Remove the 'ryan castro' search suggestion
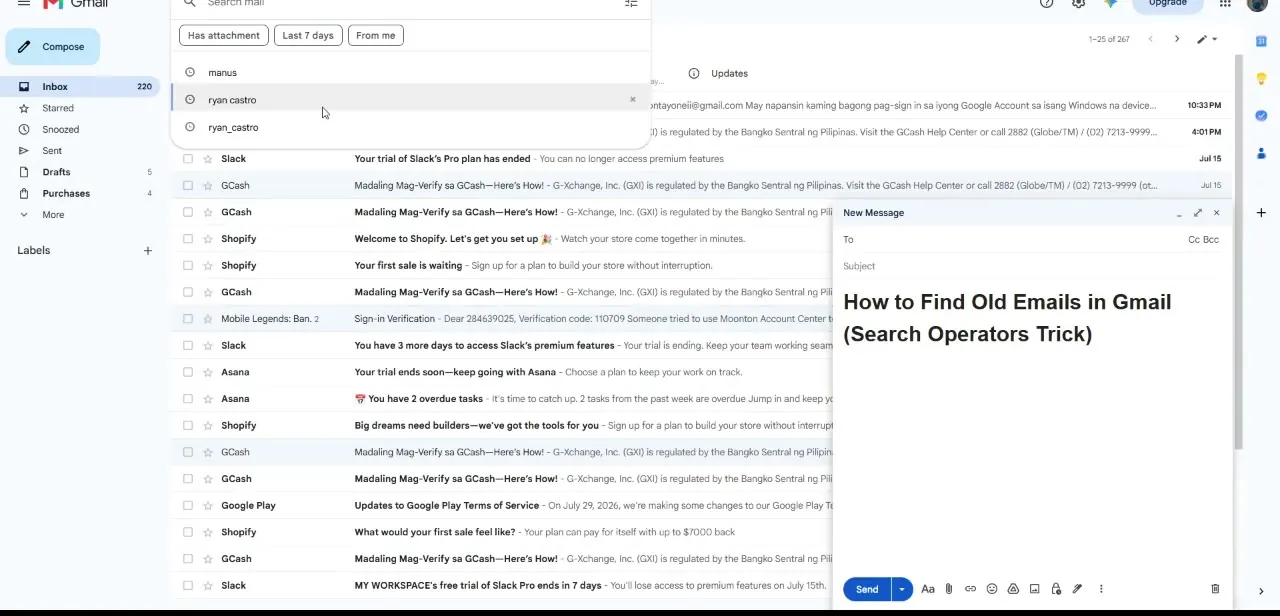The width and height of the screenshot is (1280, 616). (x=632, y=99)
